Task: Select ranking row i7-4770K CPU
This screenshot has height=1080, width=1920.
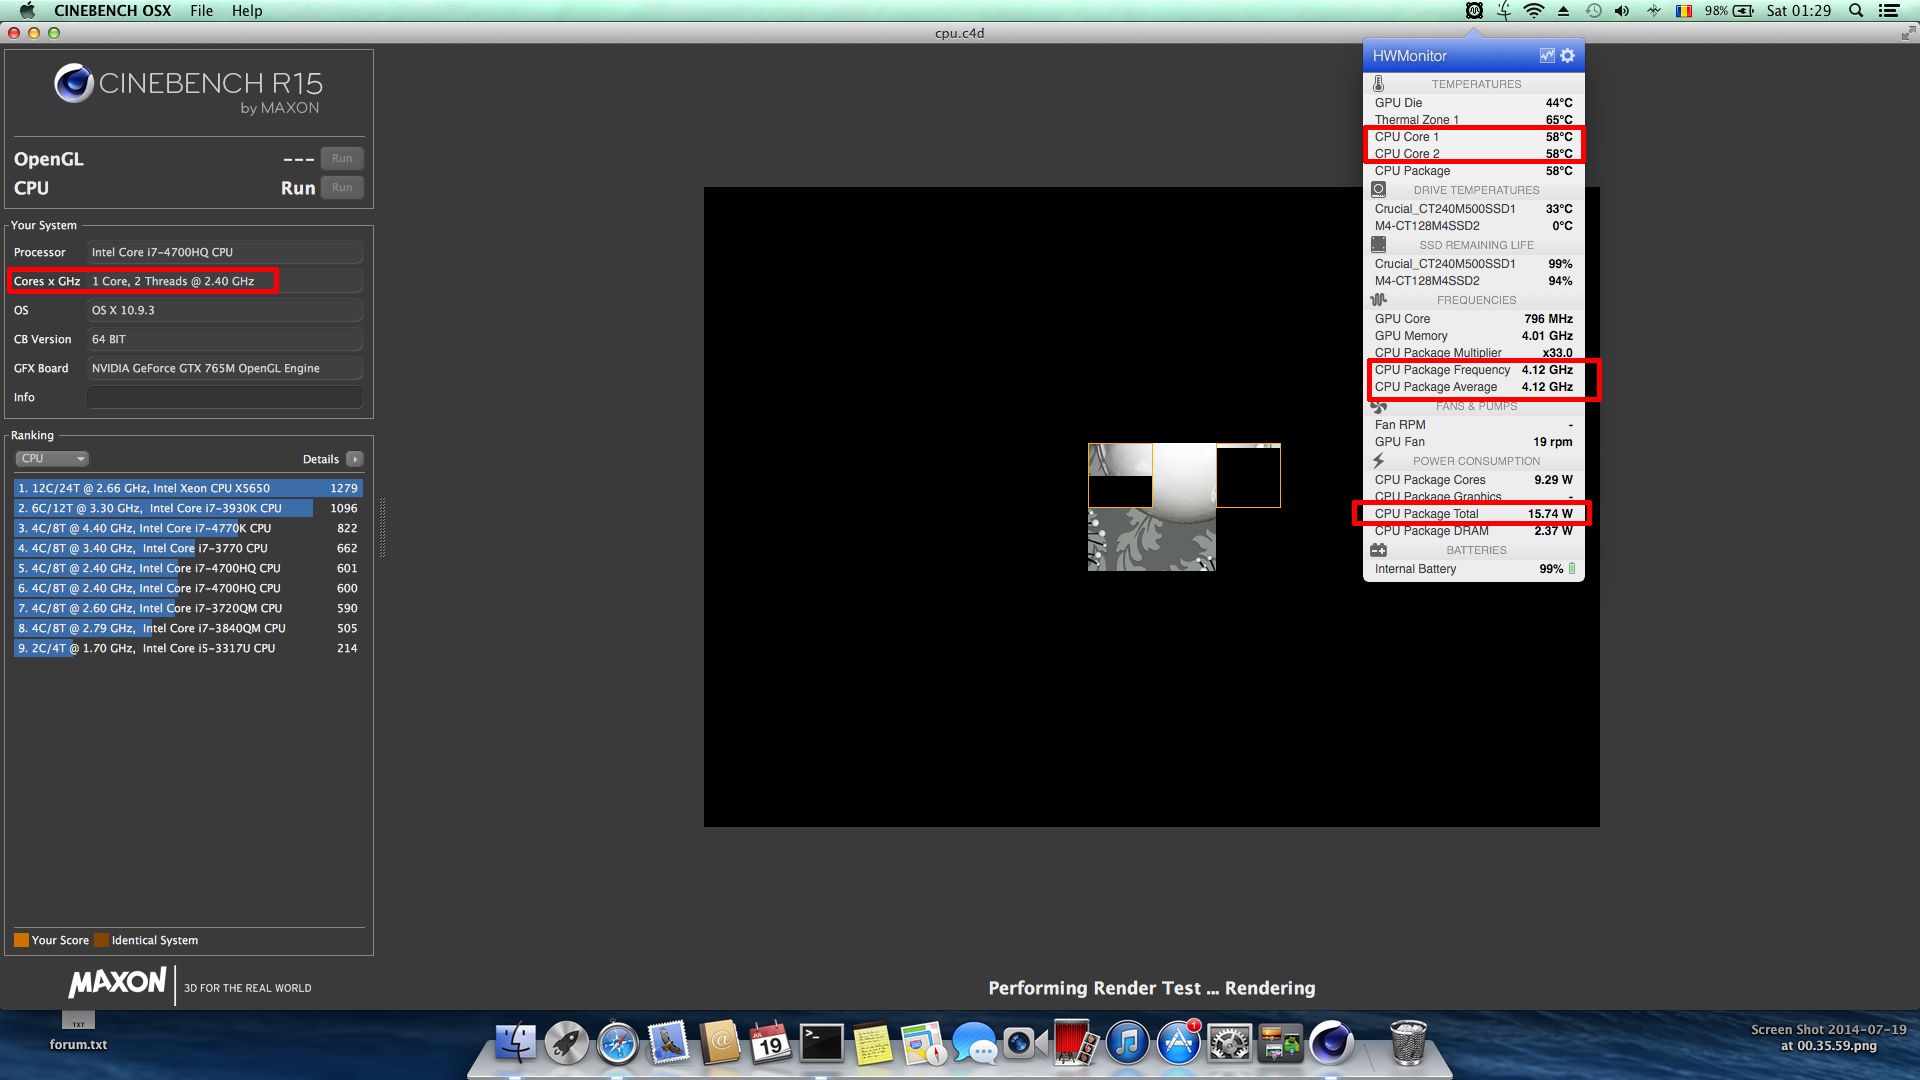Action: 188,528
